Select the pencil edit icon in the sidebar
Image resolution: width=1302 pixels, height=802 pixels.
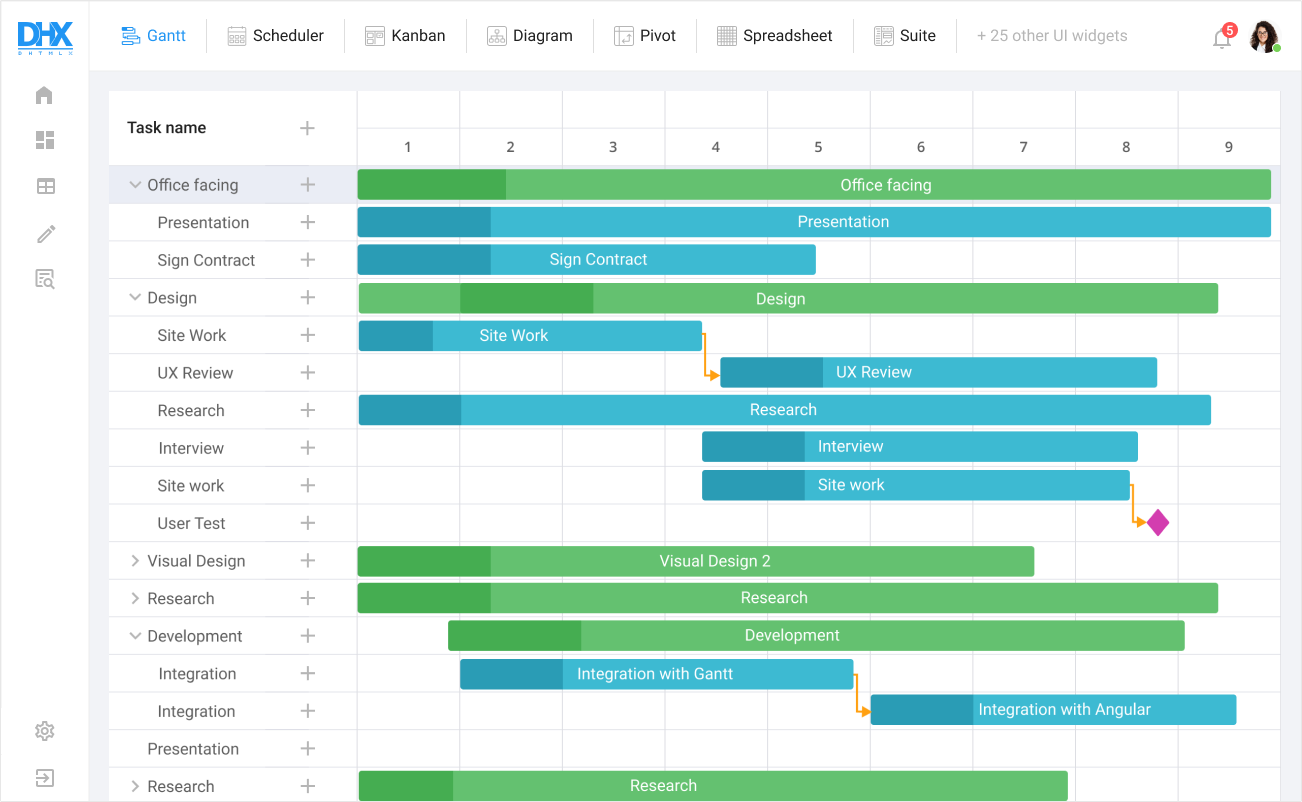44,233
